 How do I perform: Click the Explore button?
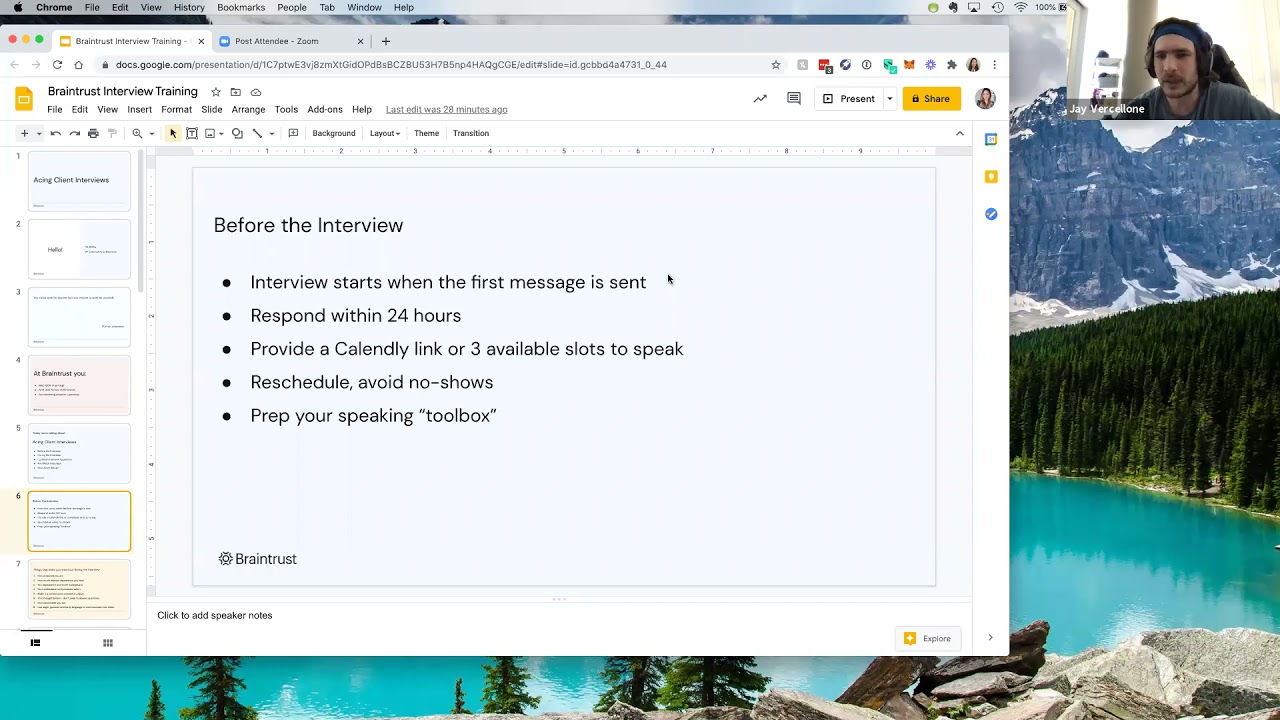pos(927,639)
